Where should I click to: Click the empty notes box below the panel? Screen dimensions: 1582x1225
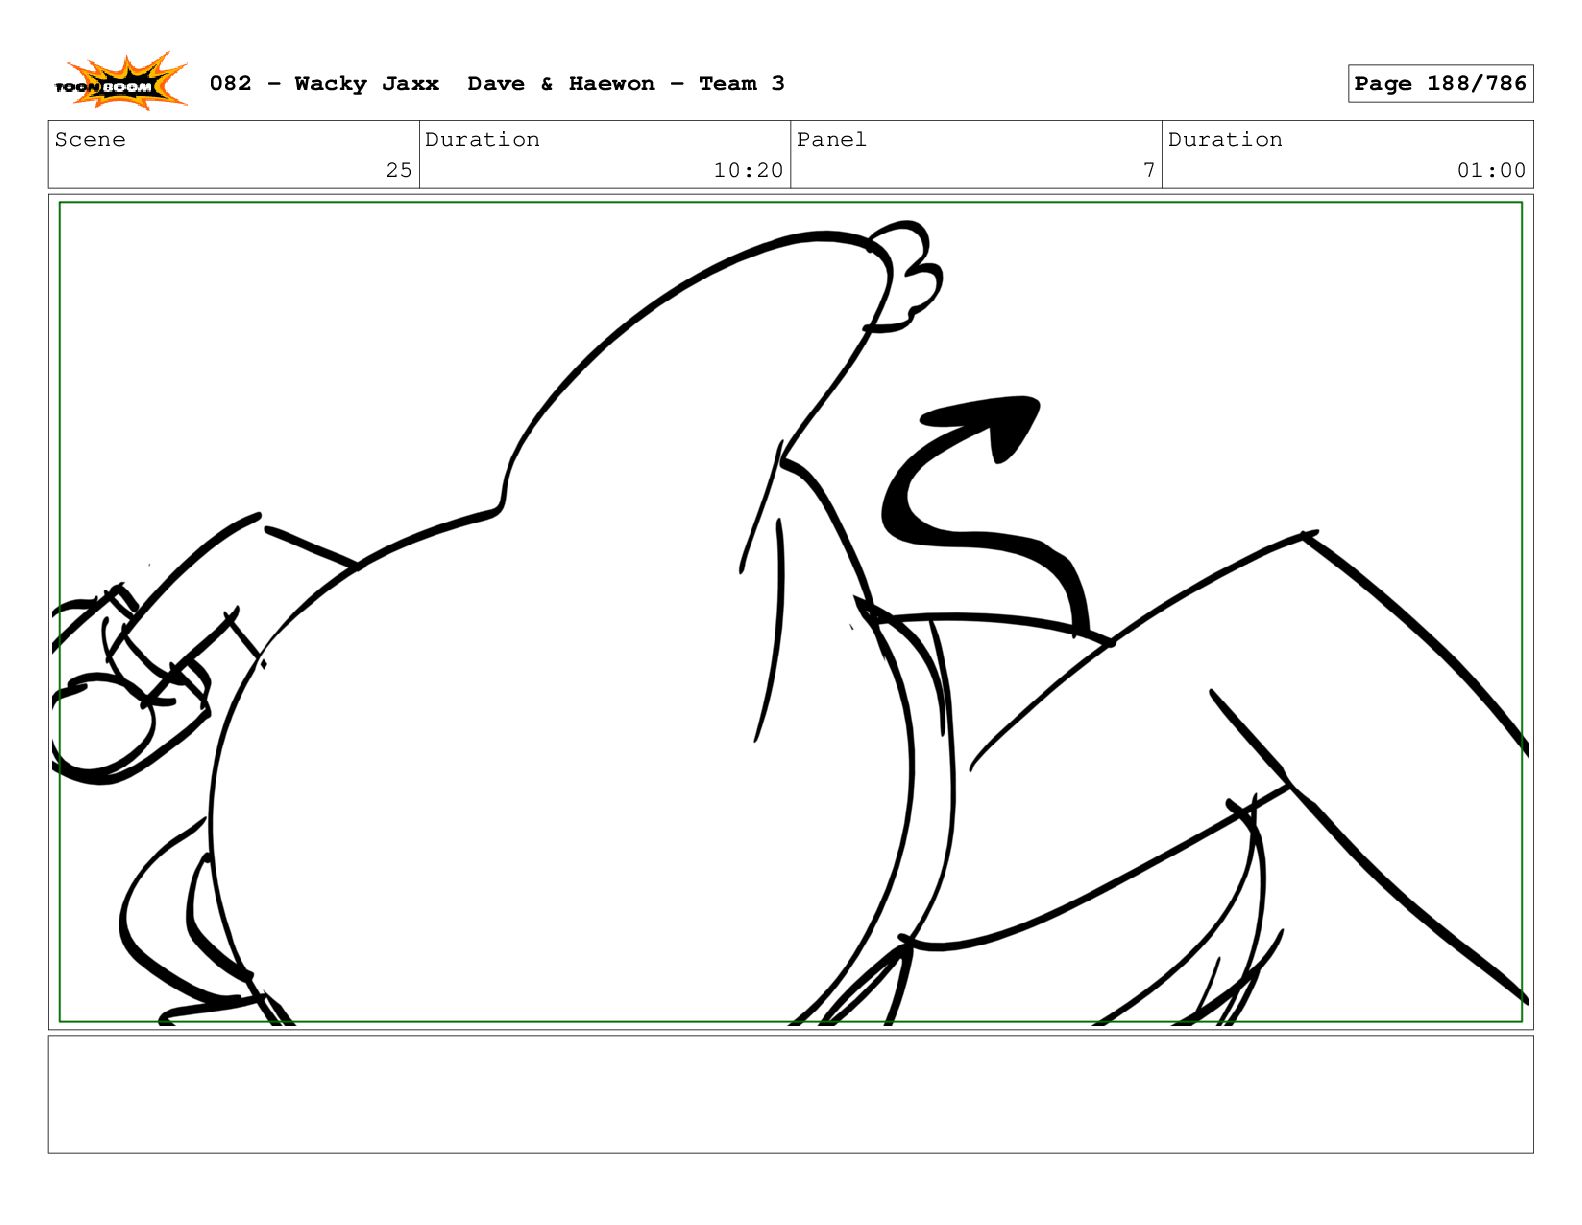[790, 1094]
